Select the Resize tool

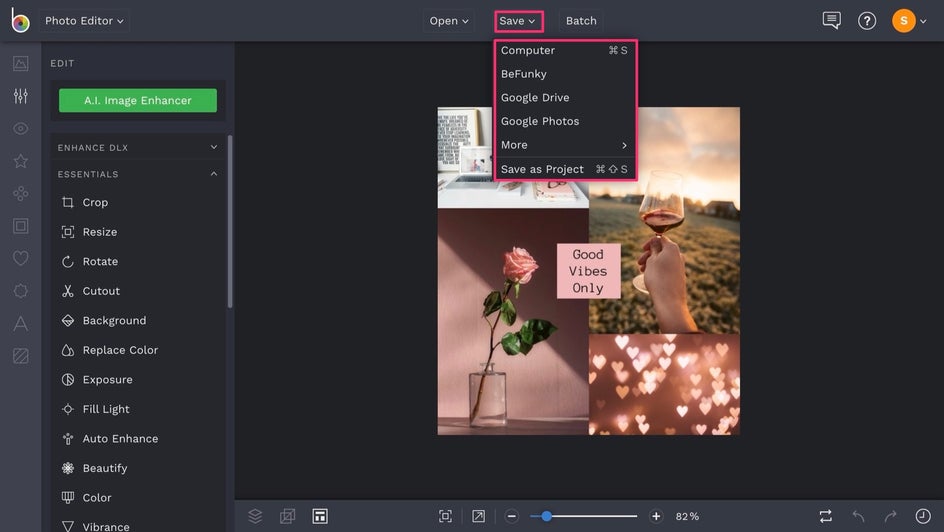(138, 232)
